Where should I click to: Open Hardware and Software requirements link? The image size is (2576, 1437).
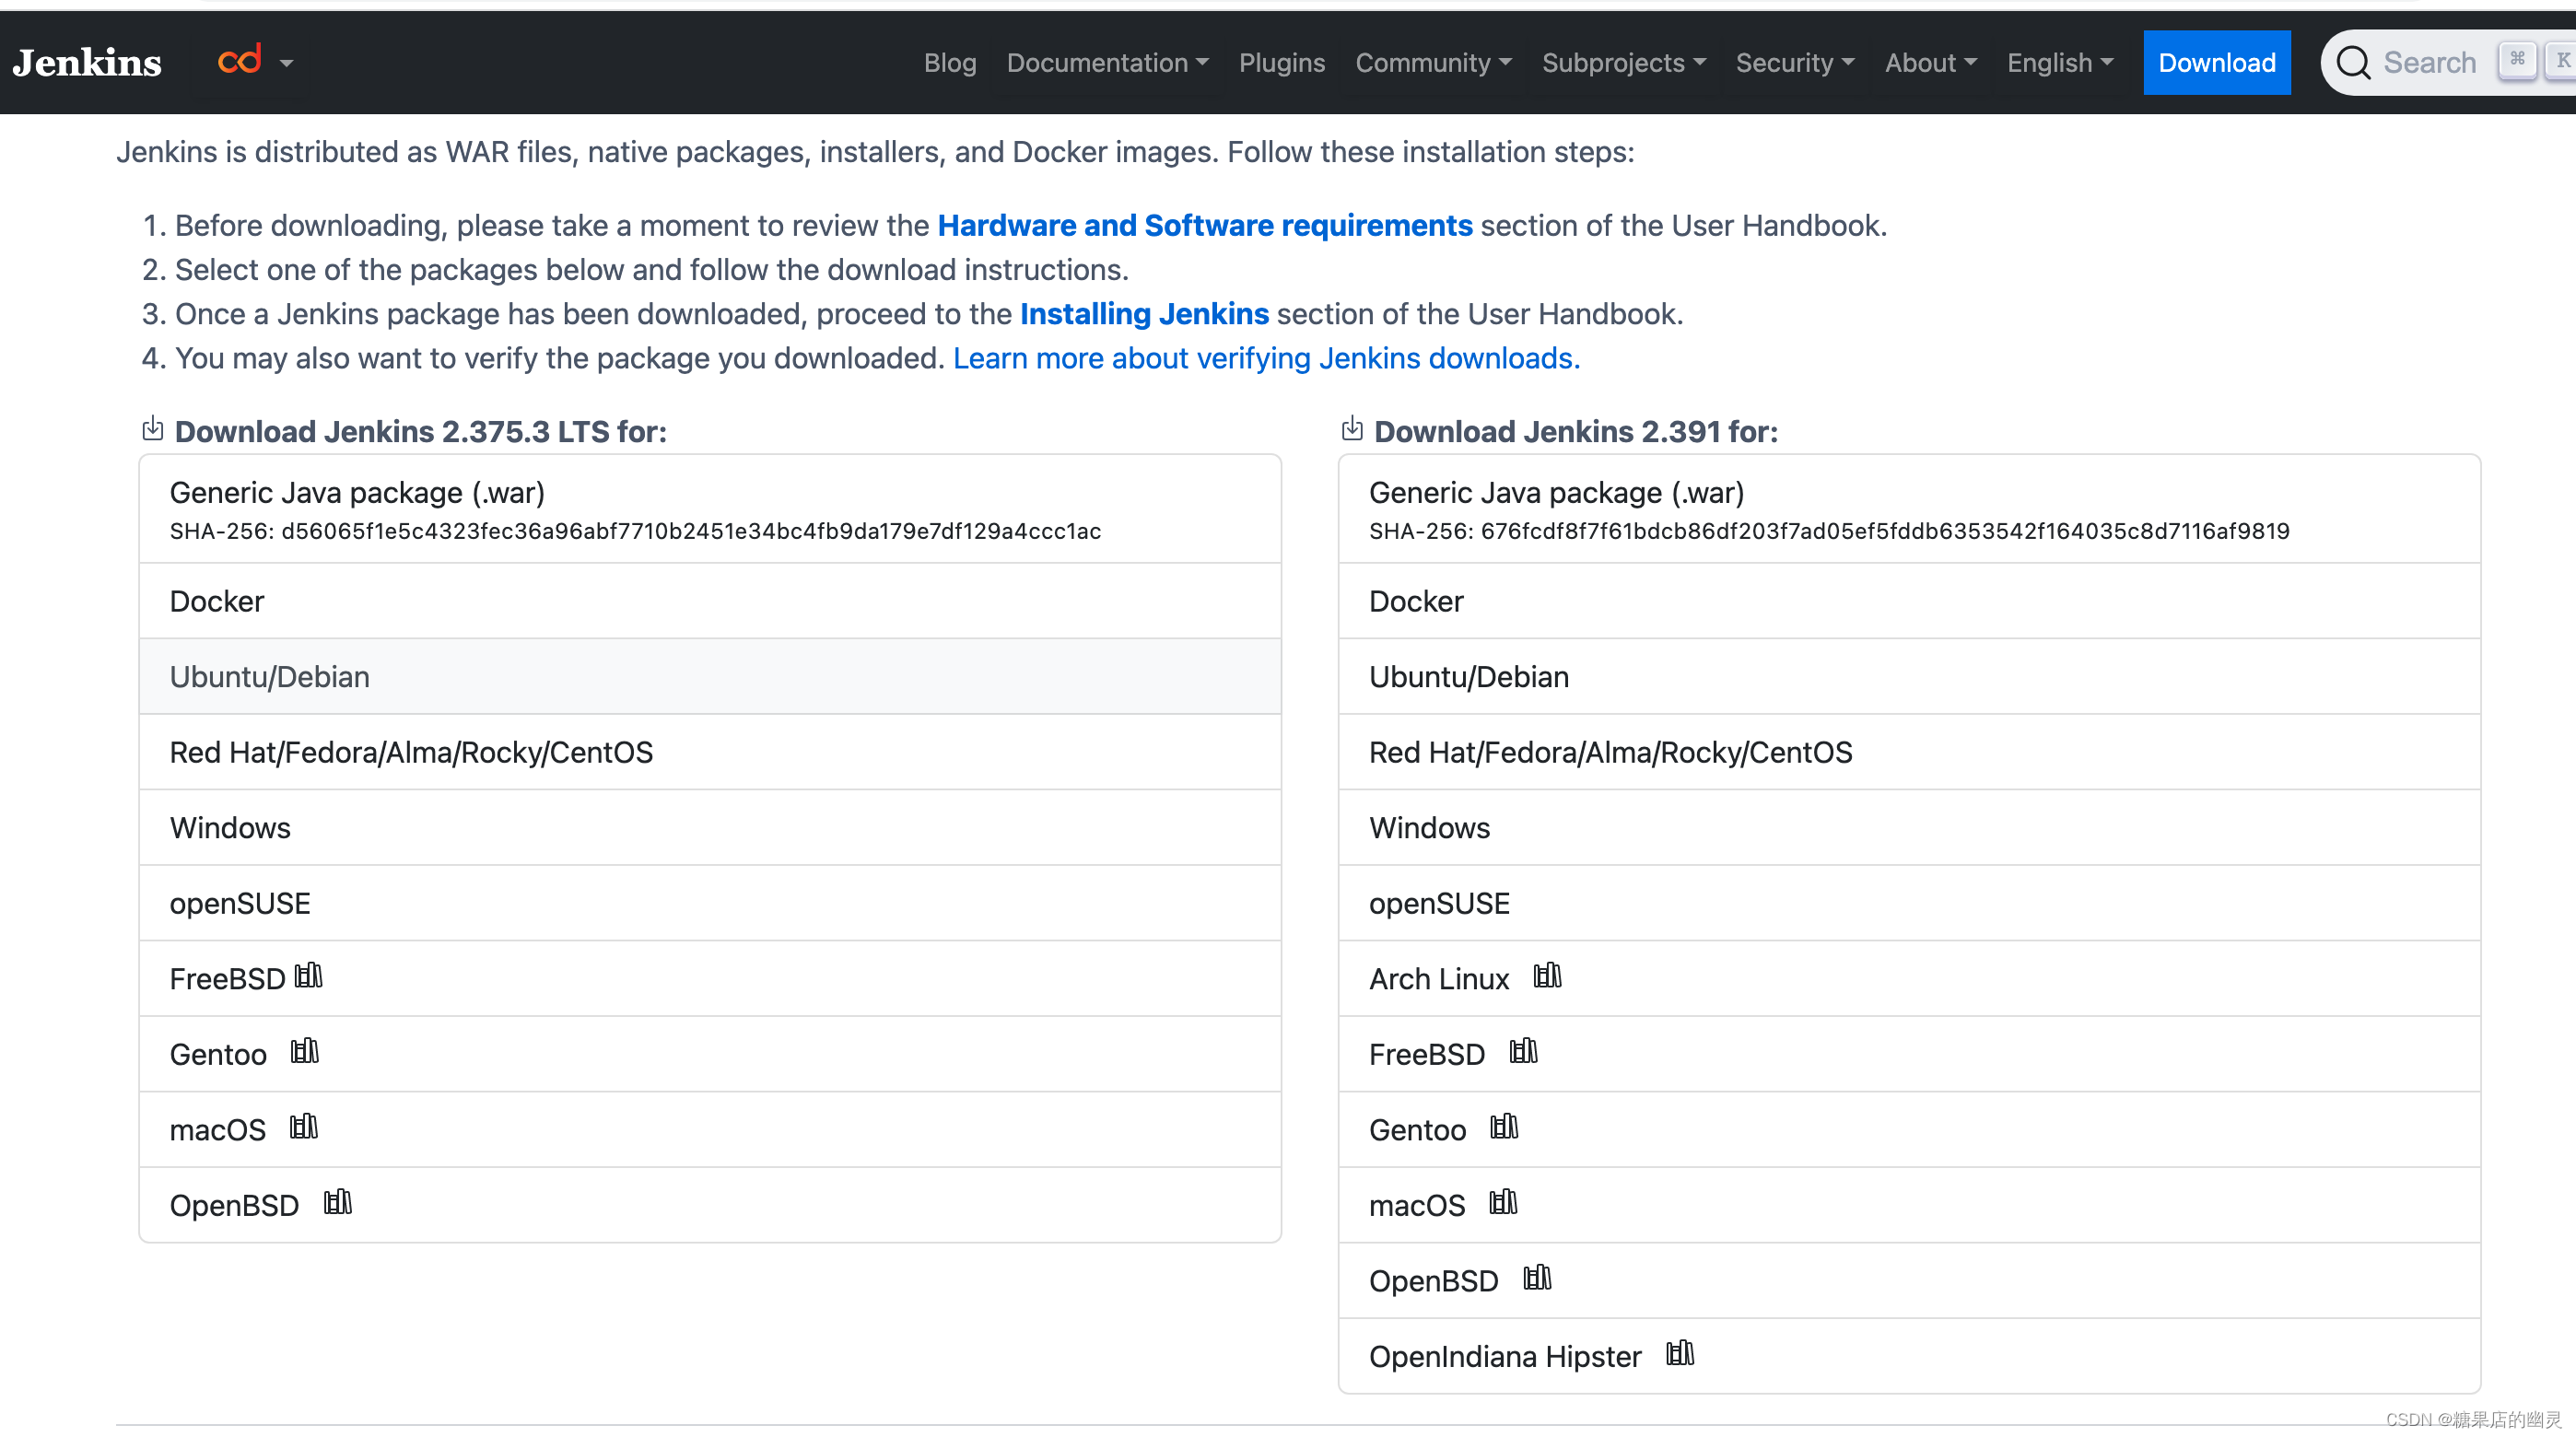[x=1205, y=226]
